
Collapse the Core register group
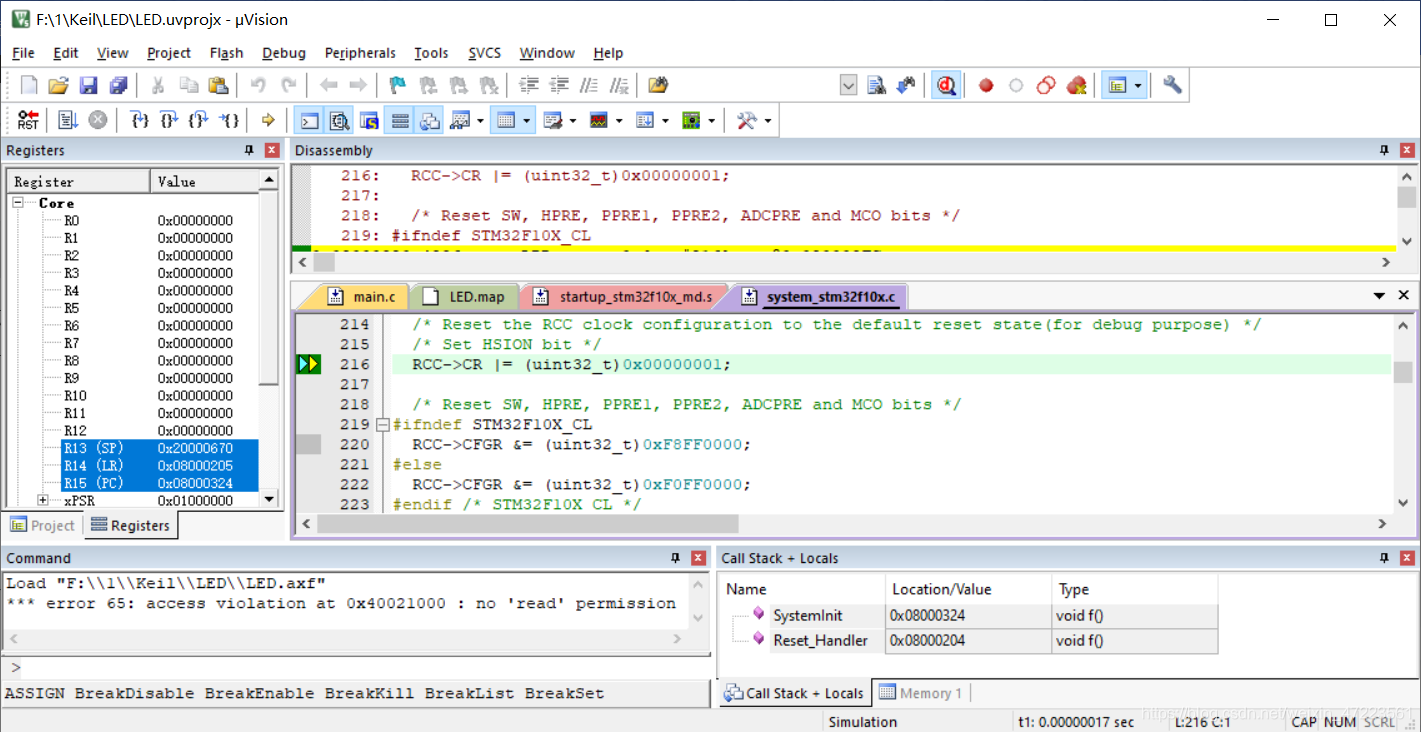click(18, 203)
